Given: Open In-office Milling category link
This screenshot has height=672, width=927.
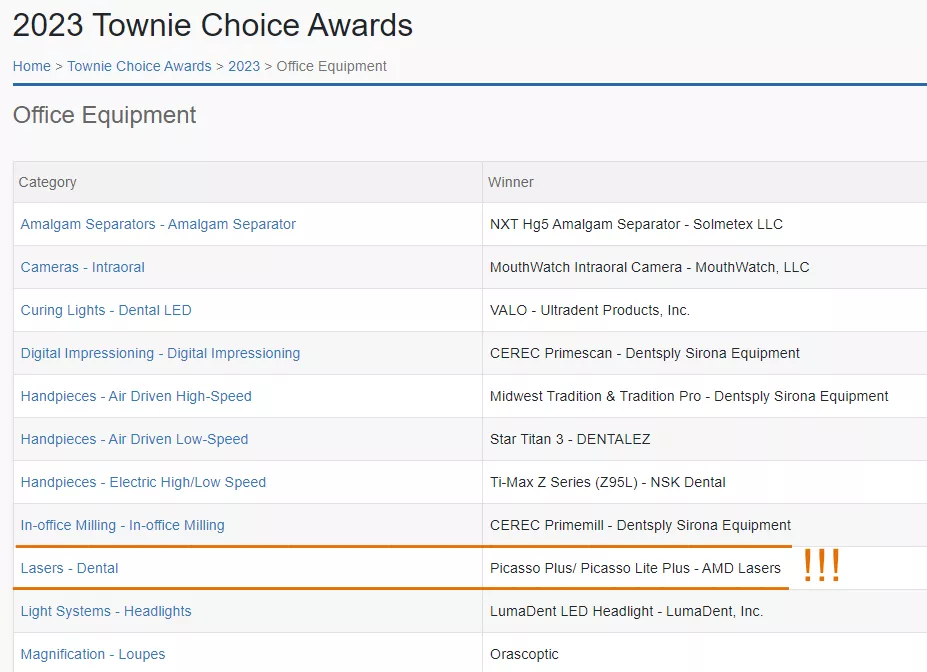Looking at the screenshot, I should pos(122,525).
